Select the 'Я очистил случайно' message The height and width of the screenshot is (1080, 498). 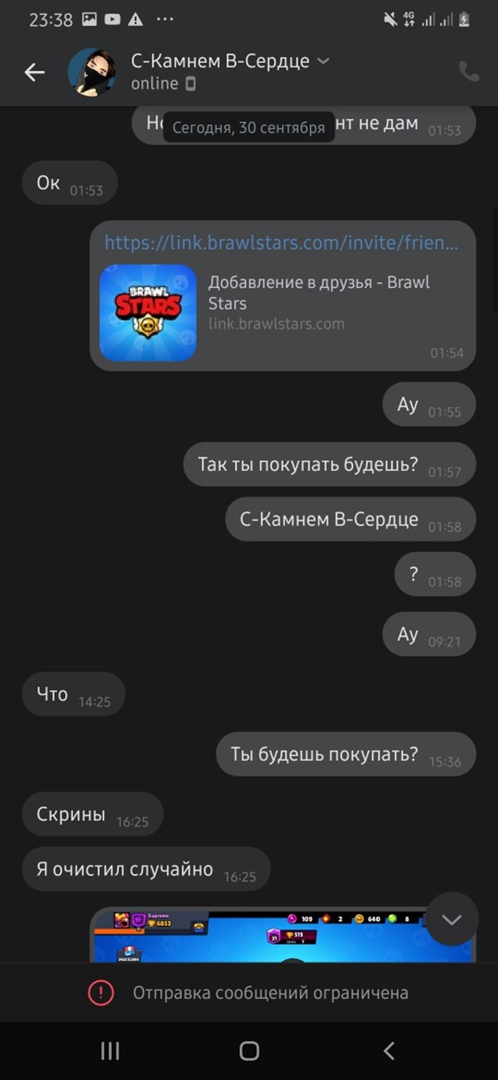146,869
